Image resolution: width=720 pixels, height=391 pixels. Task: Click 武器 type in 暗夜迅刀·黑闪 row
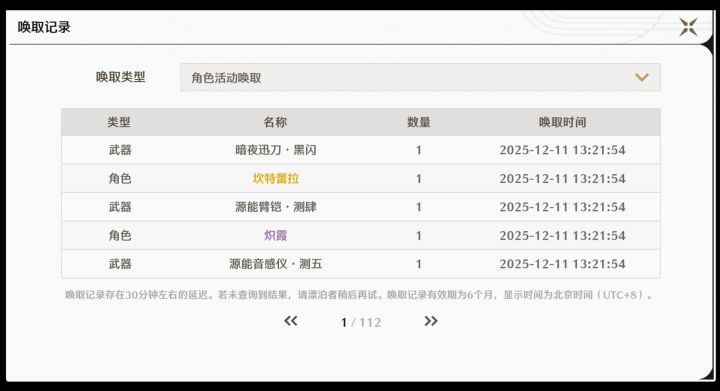[120, 150]
